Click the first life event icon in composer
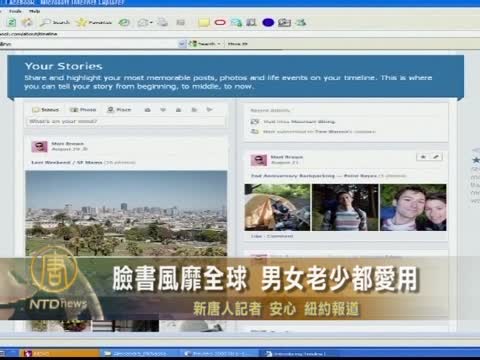 (x=147, y=110)
